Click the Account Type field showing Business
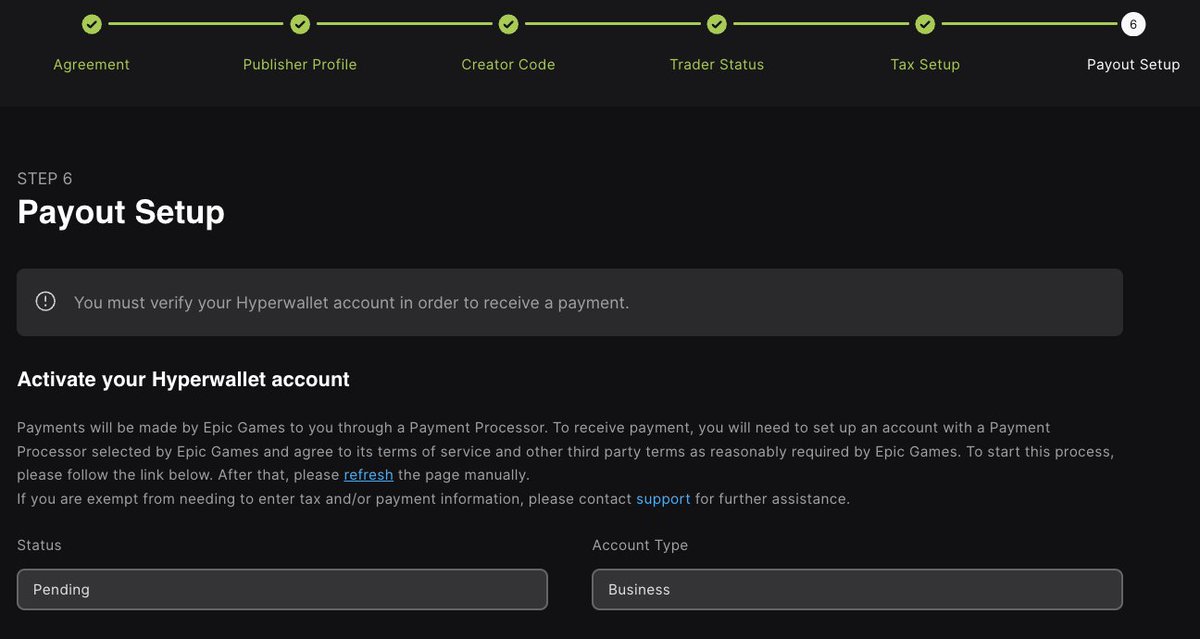 (x=857, y=589)
